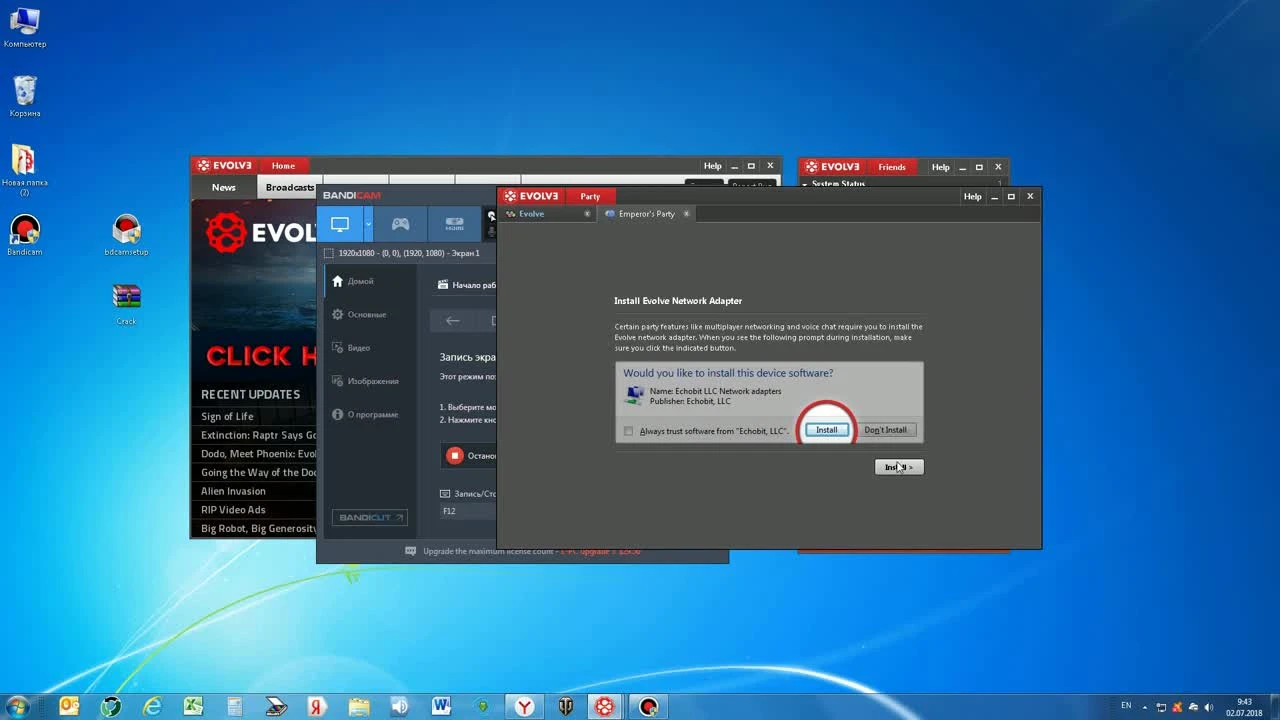Viewport: 1280px width, 720px height.
Task: Open the Crack archive on desktop
Action: coord(126,298)
